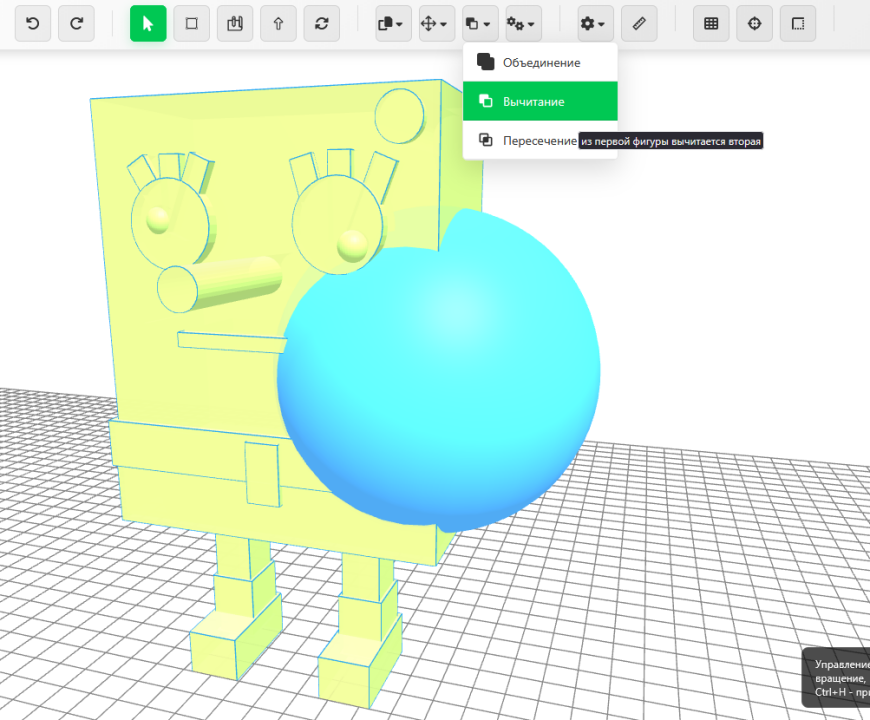
Task: Select the box/rectangle shape tool
Action: tap(191, 23)
